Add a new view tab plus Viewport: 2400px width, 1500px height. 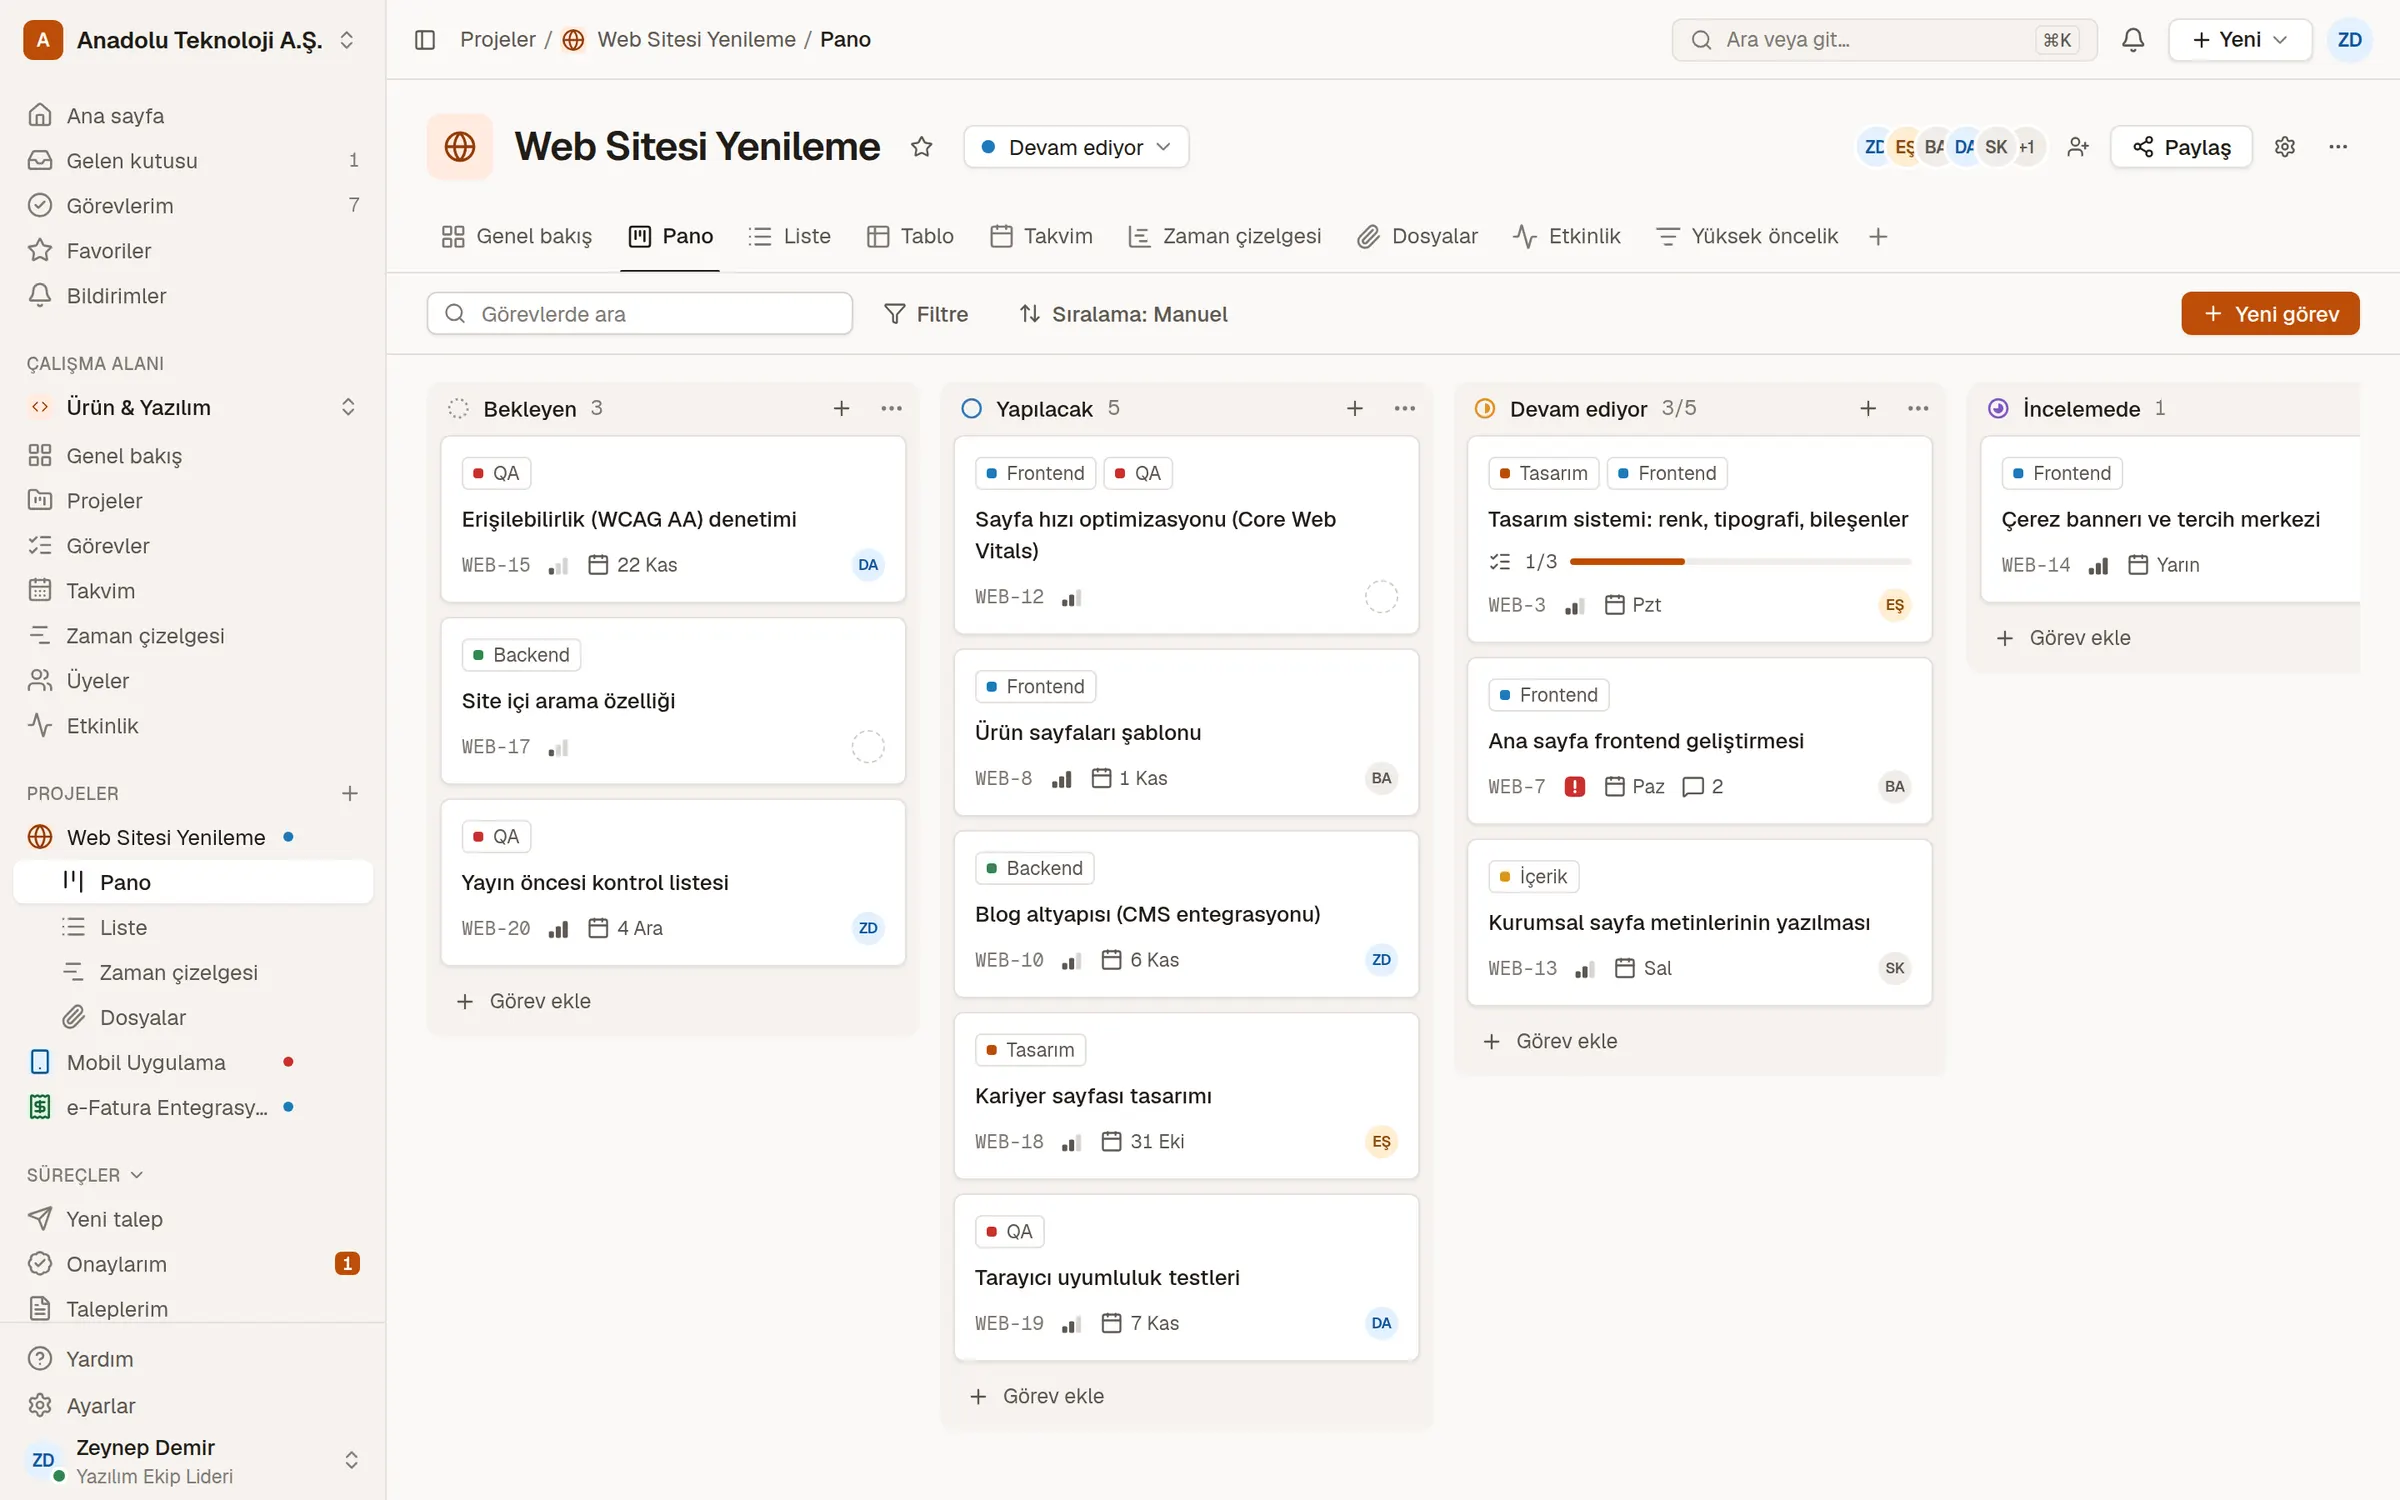pos(1878,237)
